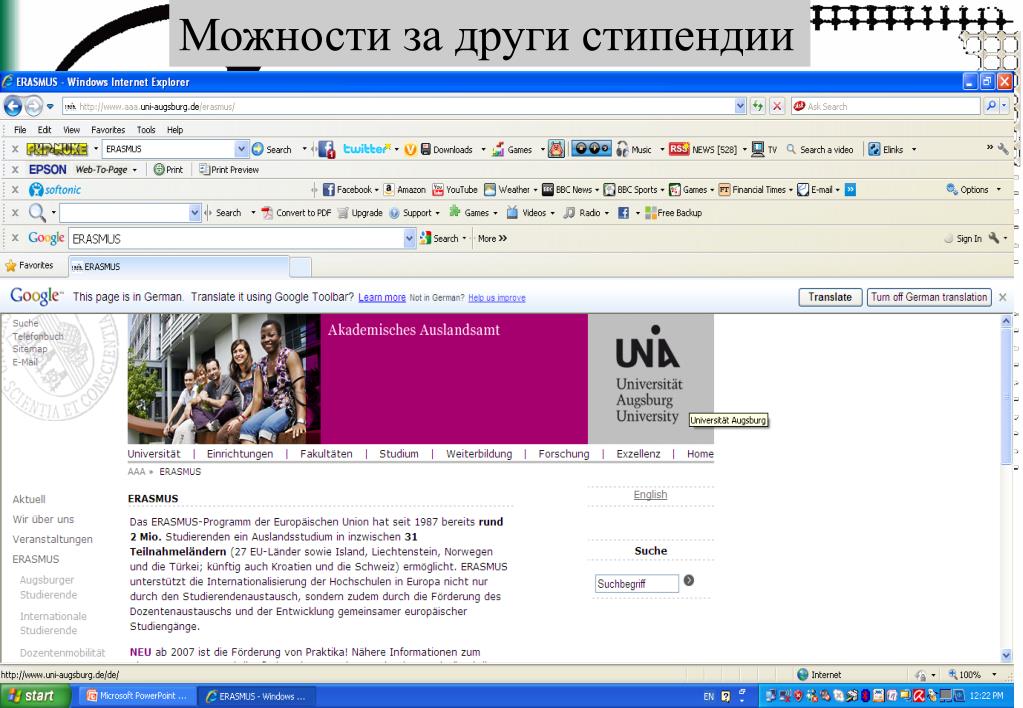1023x708 pixels.
Task: Open the Help menu
Action: 175,130
